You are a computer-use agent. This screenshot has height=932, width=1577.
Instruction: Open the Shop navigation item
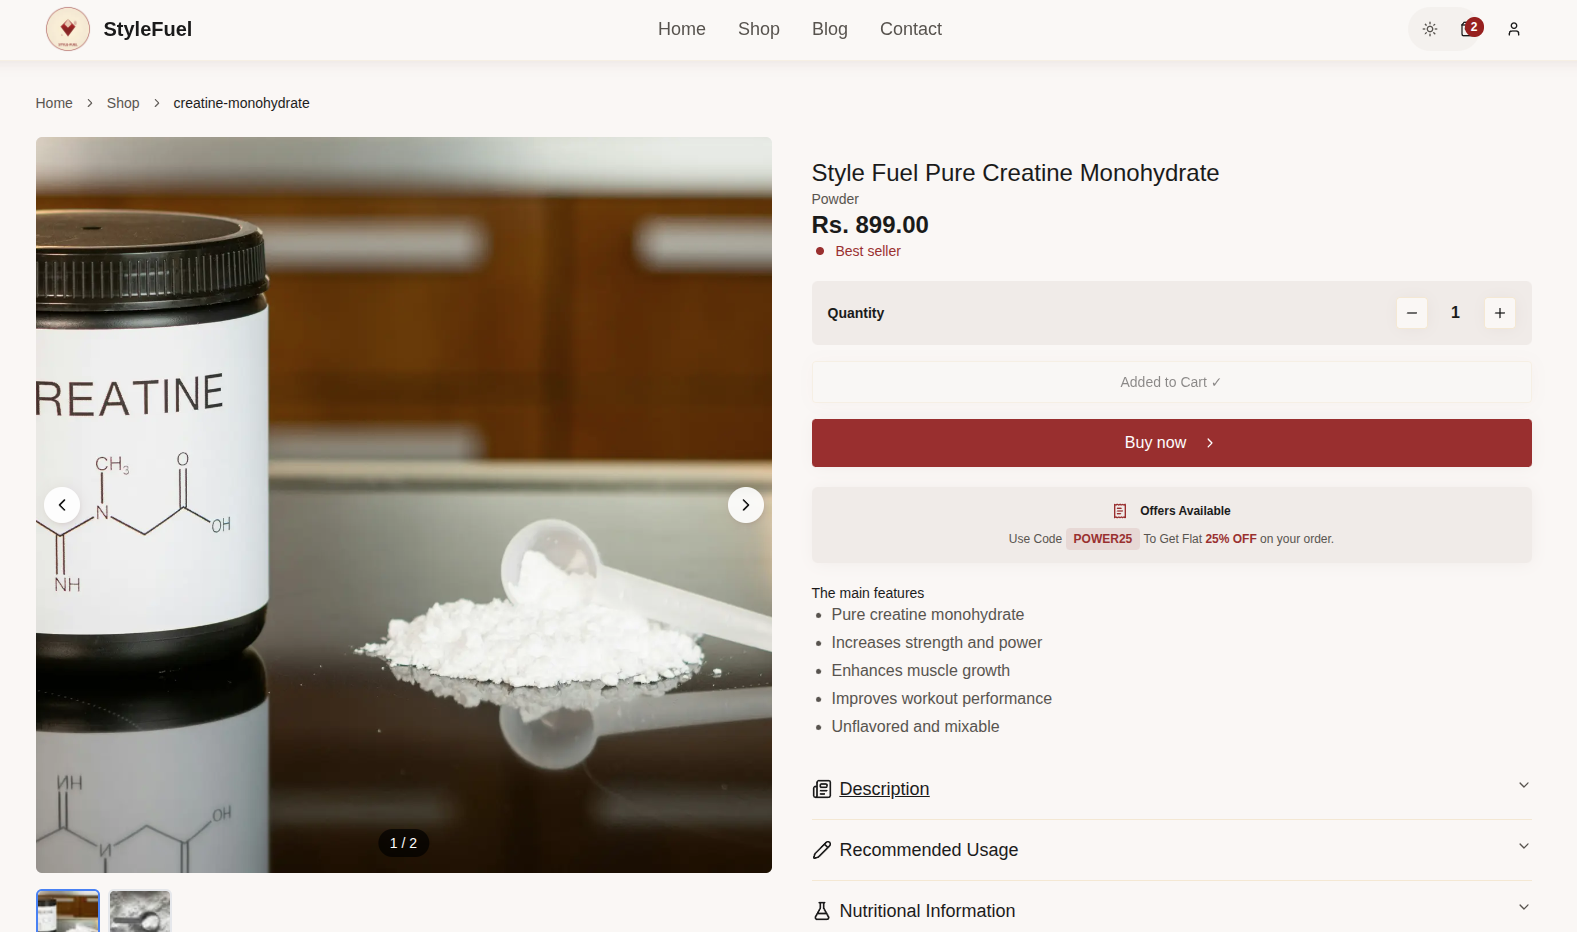[x=759, y=29]
